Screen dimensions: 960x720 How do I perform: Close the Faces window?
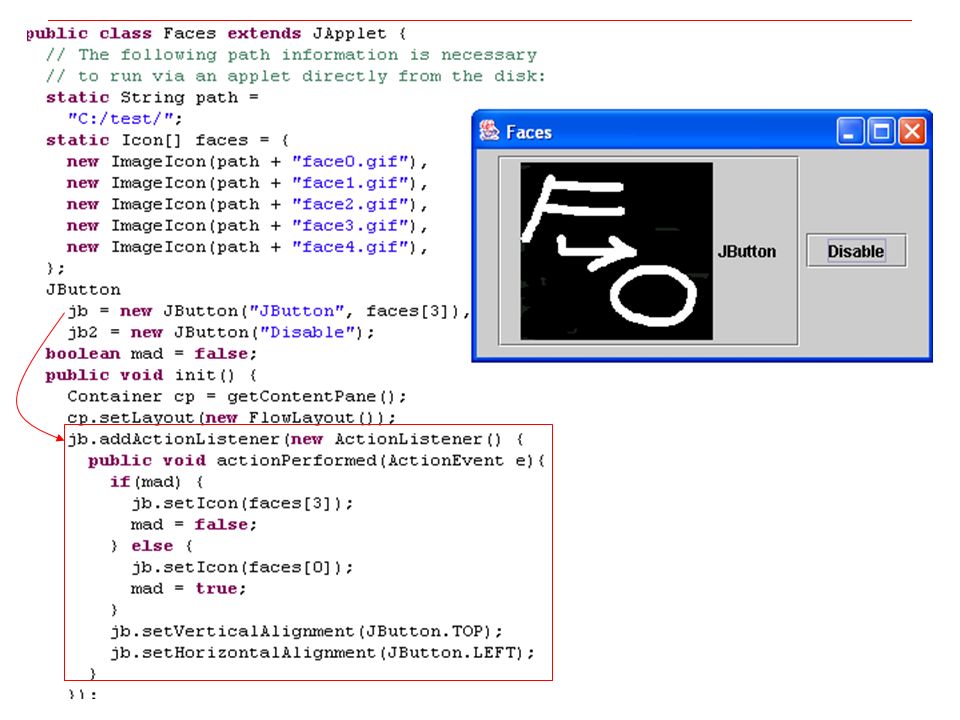(x=912, y=132)
